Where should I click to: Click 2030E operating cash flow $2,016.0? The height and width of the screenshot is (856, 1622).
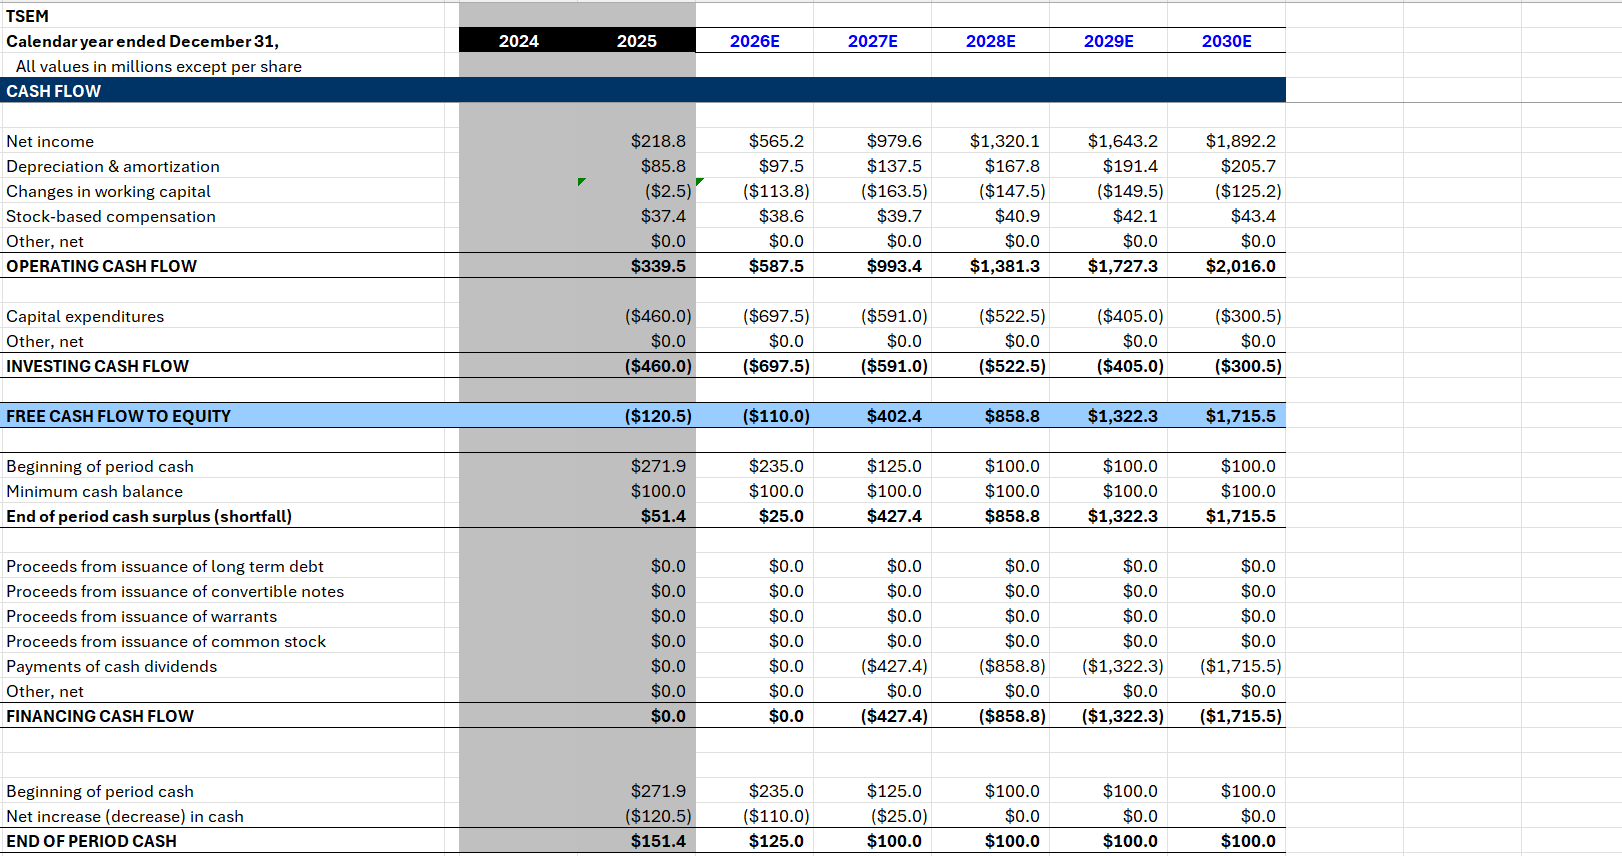(x=1240, y=266)
